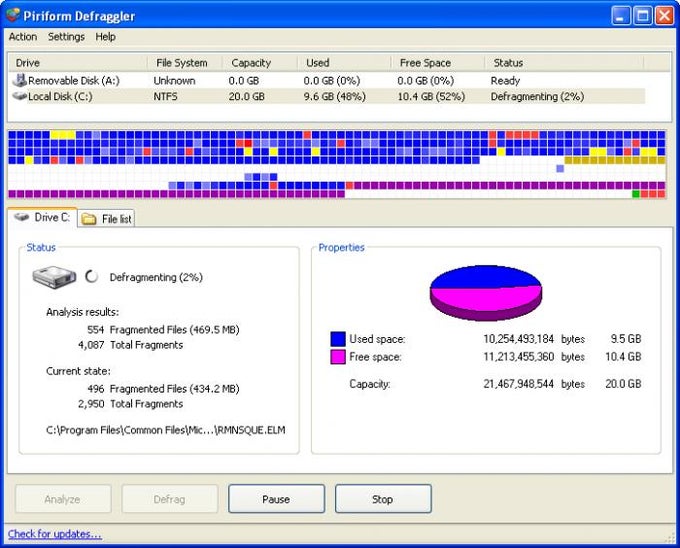680x548 pixels.
Task: Click the lone light-blue block in the empty map area
Action: pos(560,169)
